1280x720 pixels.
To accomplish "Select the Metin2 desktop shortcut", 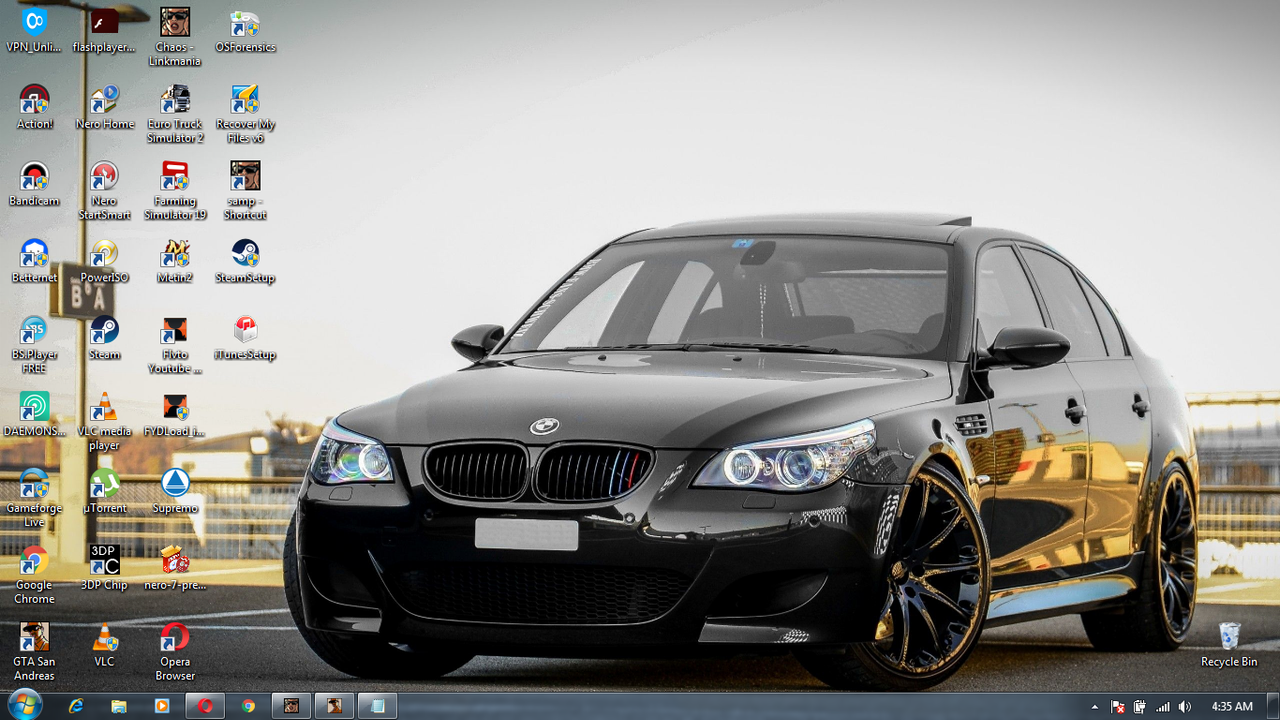I will pyautogui.click(x=175, y=261).
